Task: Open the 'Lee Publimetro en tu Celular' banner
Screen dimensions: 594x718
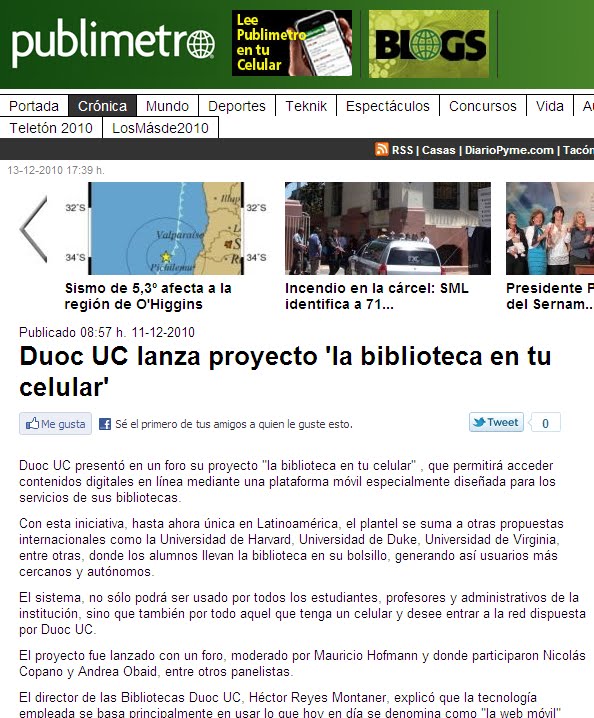Action: click(292, 43)
